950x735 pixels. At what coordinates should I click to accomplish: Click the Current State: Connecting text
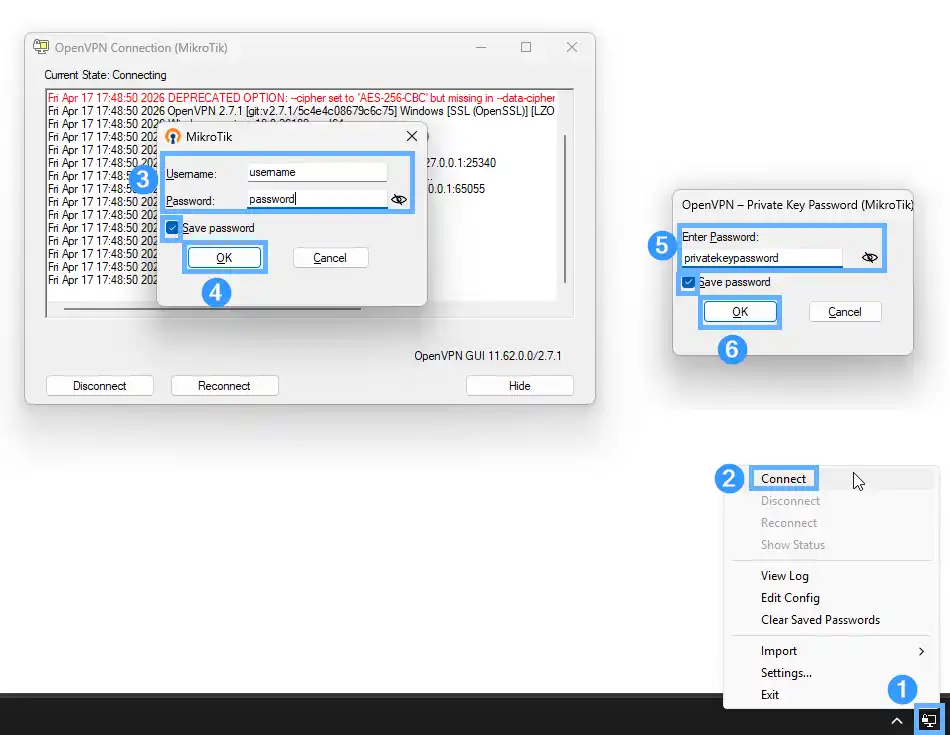click(x=105, y=75)
